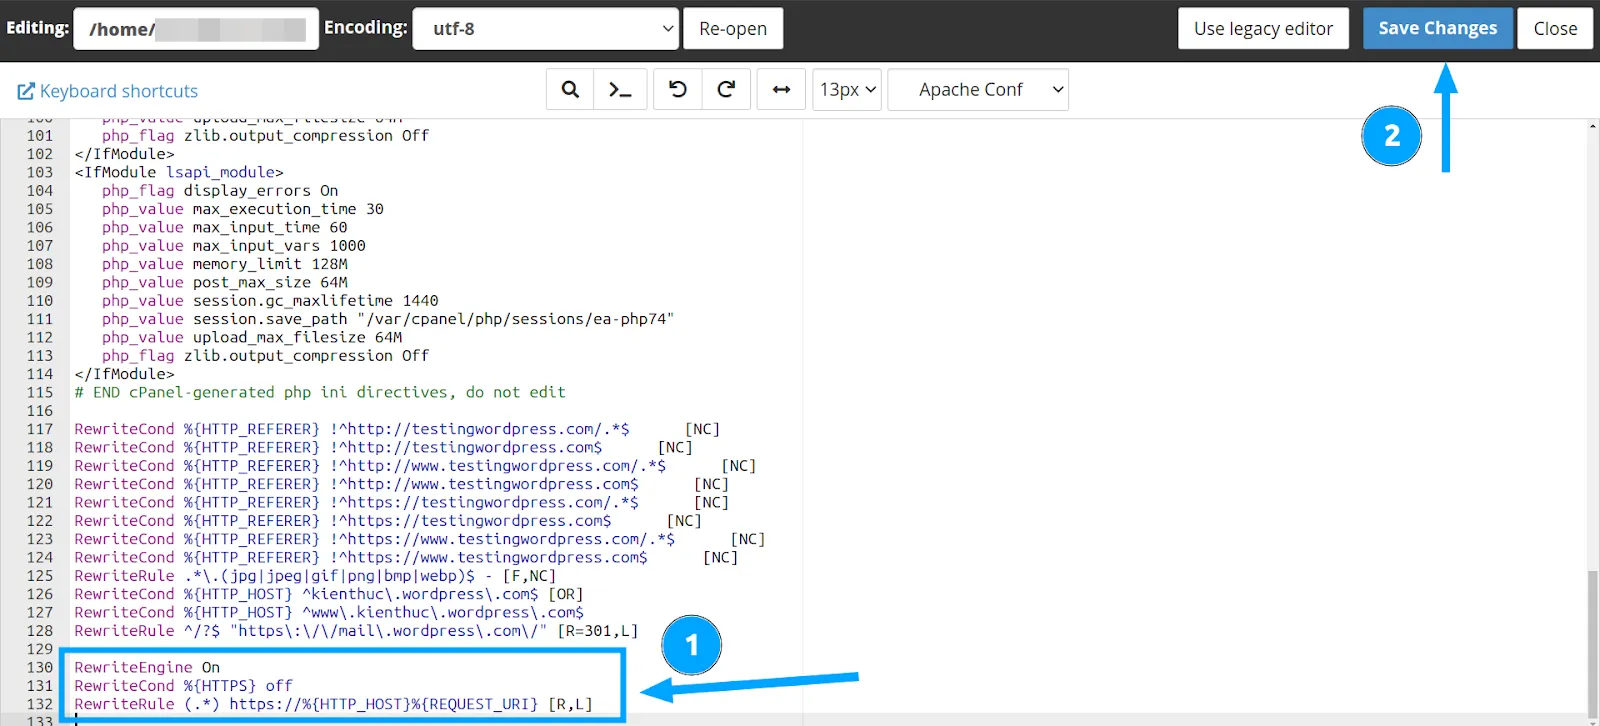The image size is (1600, 726).
Task: Click line 117 RewriteCond testingwordpress.com/.*$
Action: (397, 429)
